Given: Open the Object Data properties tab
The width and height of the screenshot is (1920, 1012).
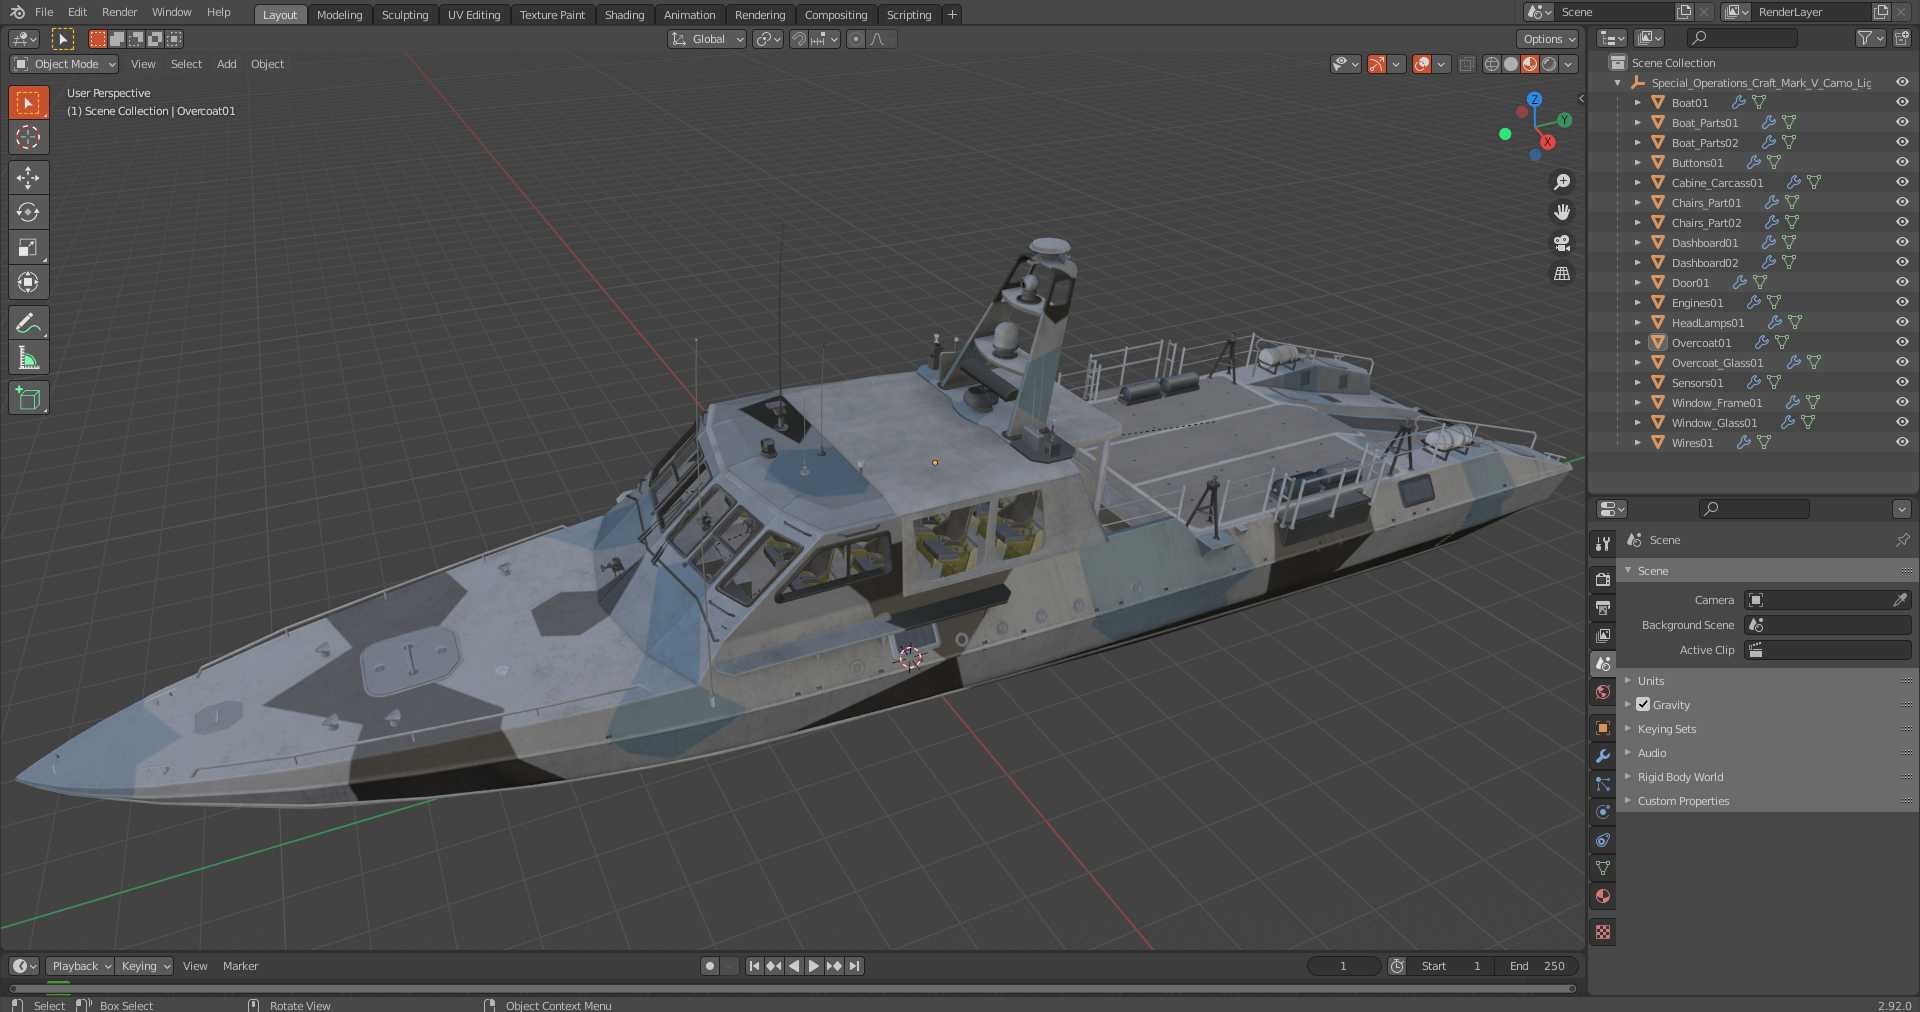Looking at the screenshot, I should (x=1603, y=868).
